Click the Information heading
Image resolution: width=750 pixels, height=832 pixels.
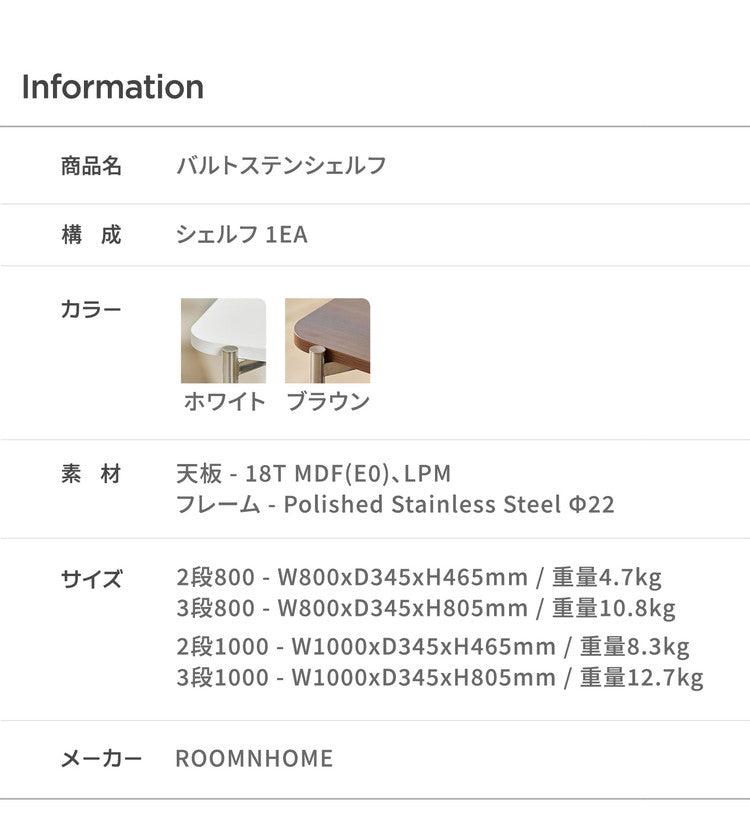112,87
